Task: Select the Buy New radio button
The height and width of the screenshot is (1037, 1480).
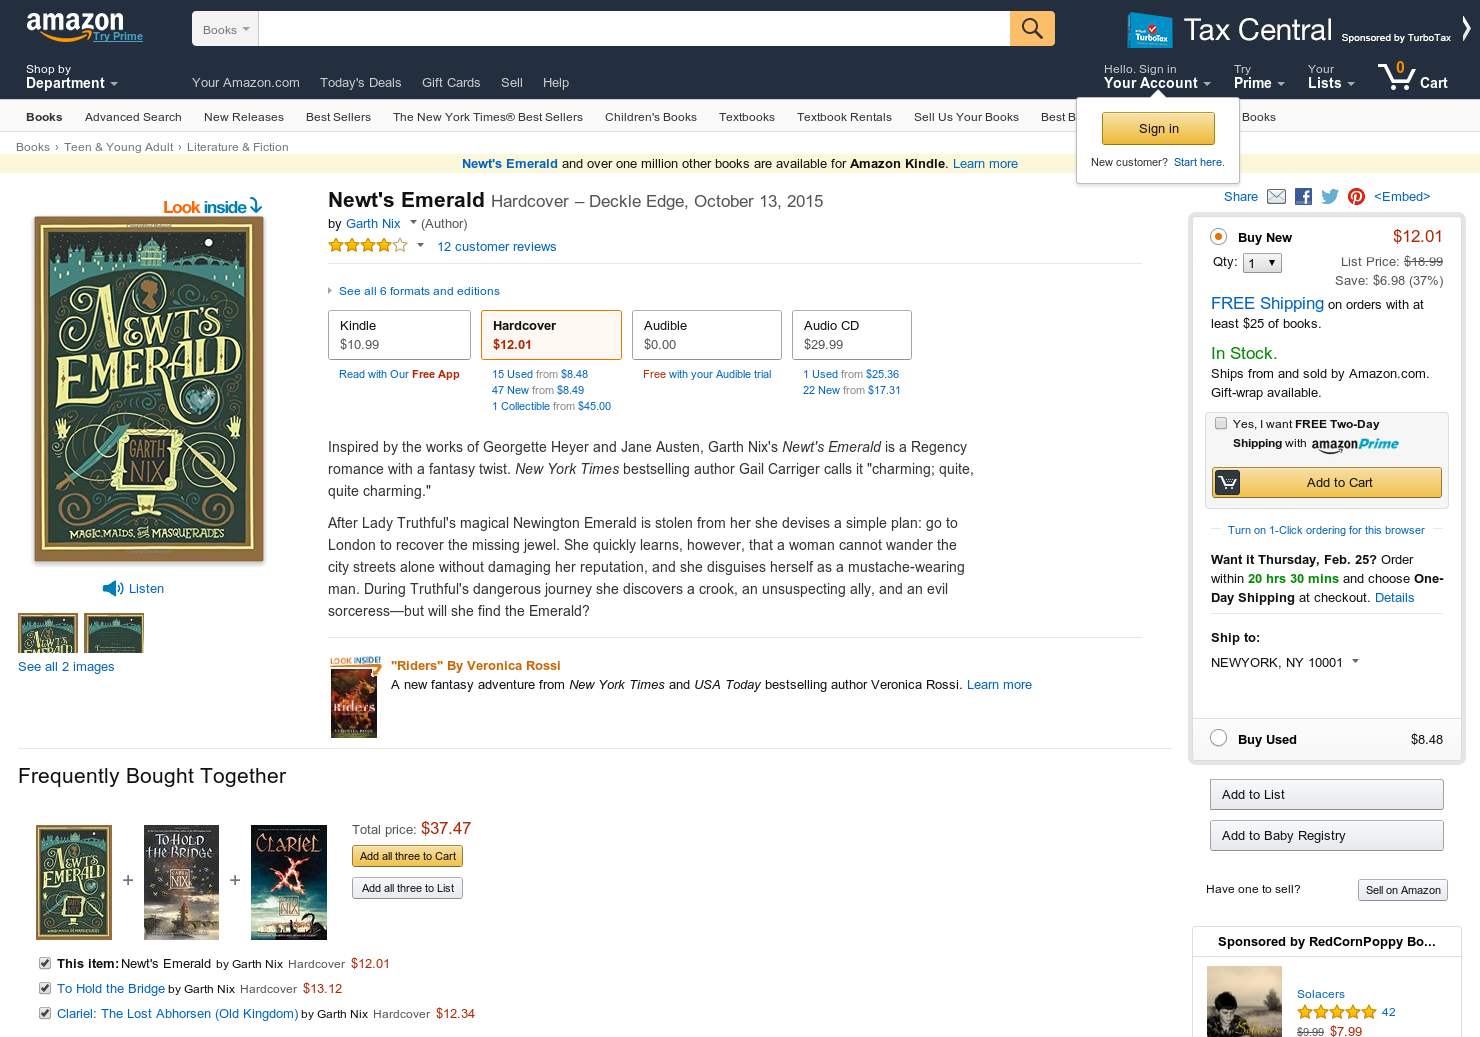Action: coord(1218,237)
